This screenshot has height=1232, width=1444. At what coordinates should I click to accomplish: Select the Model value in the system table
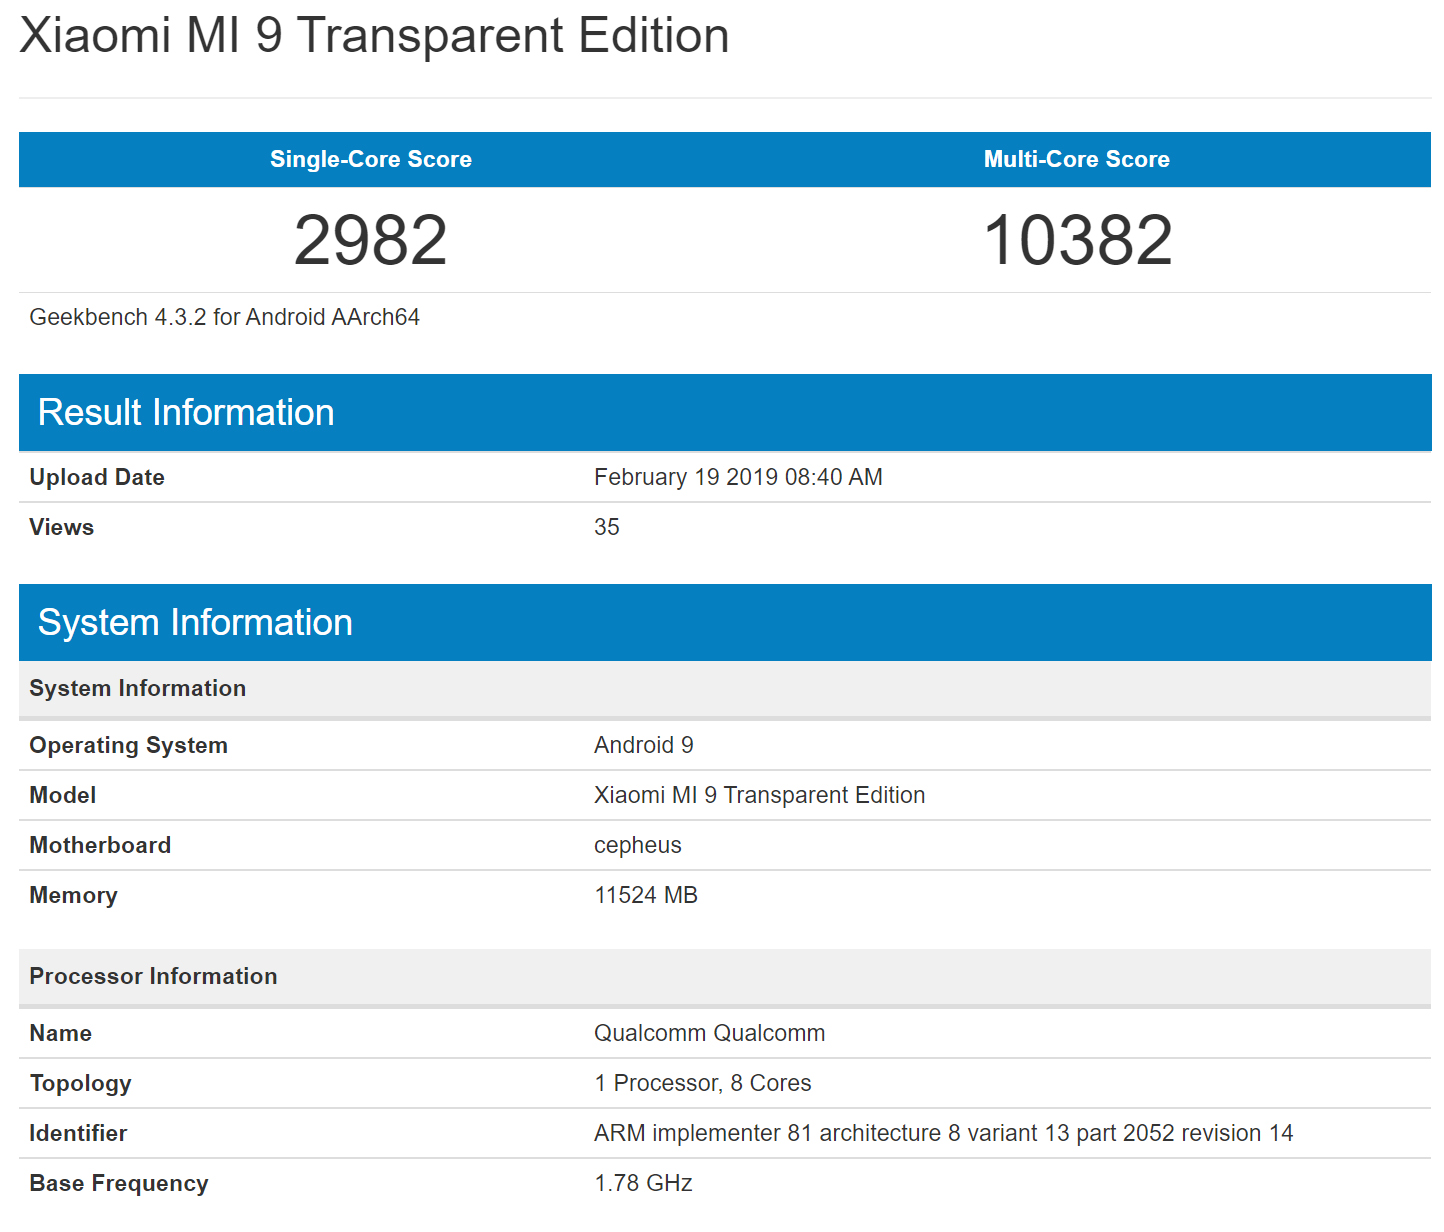coord(759,795)
